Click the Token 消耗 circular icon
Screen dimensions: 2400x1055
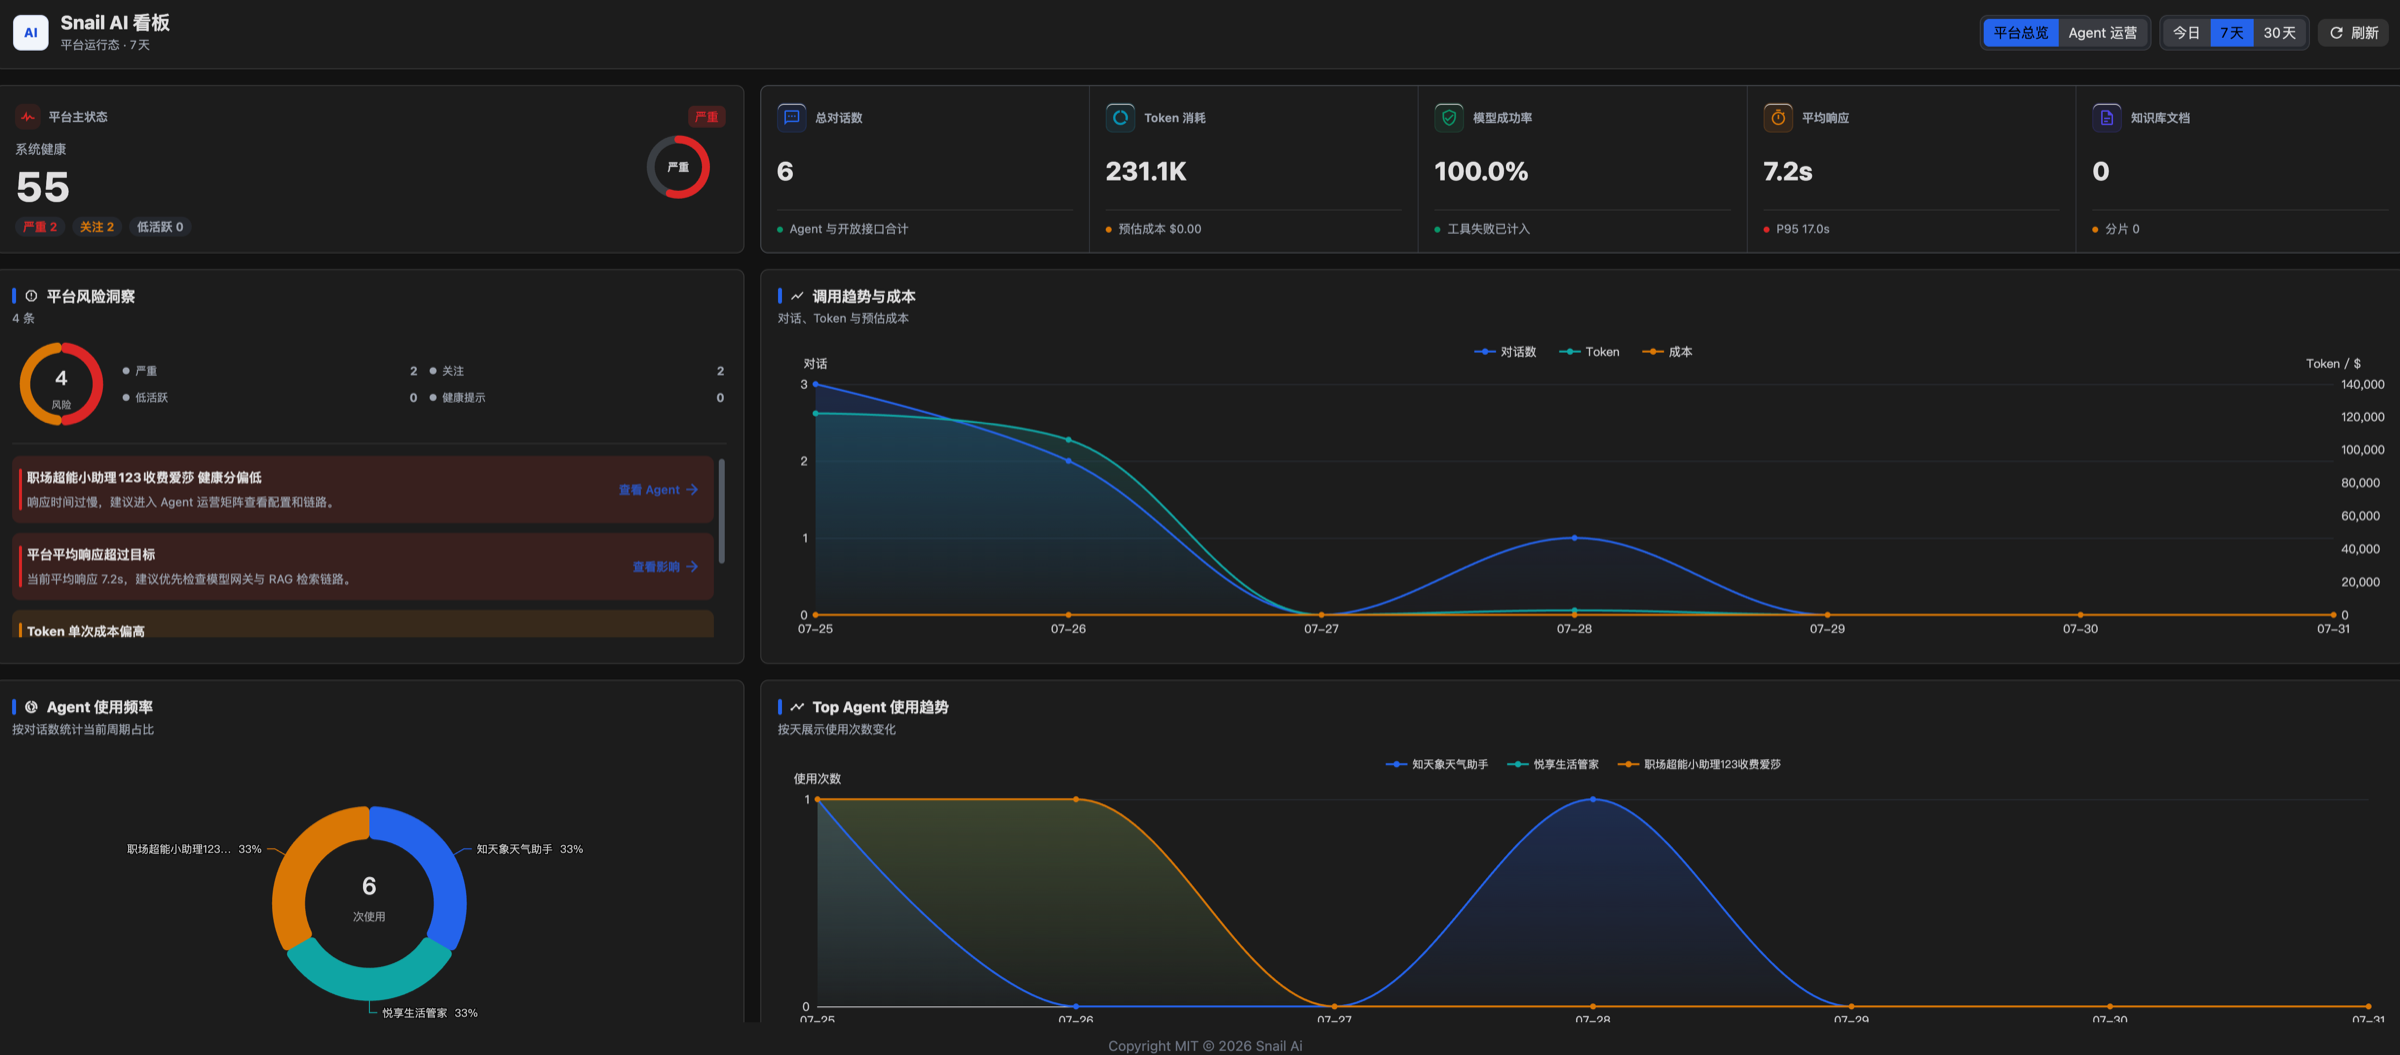pyautogui.click(x=1120, y=117)
